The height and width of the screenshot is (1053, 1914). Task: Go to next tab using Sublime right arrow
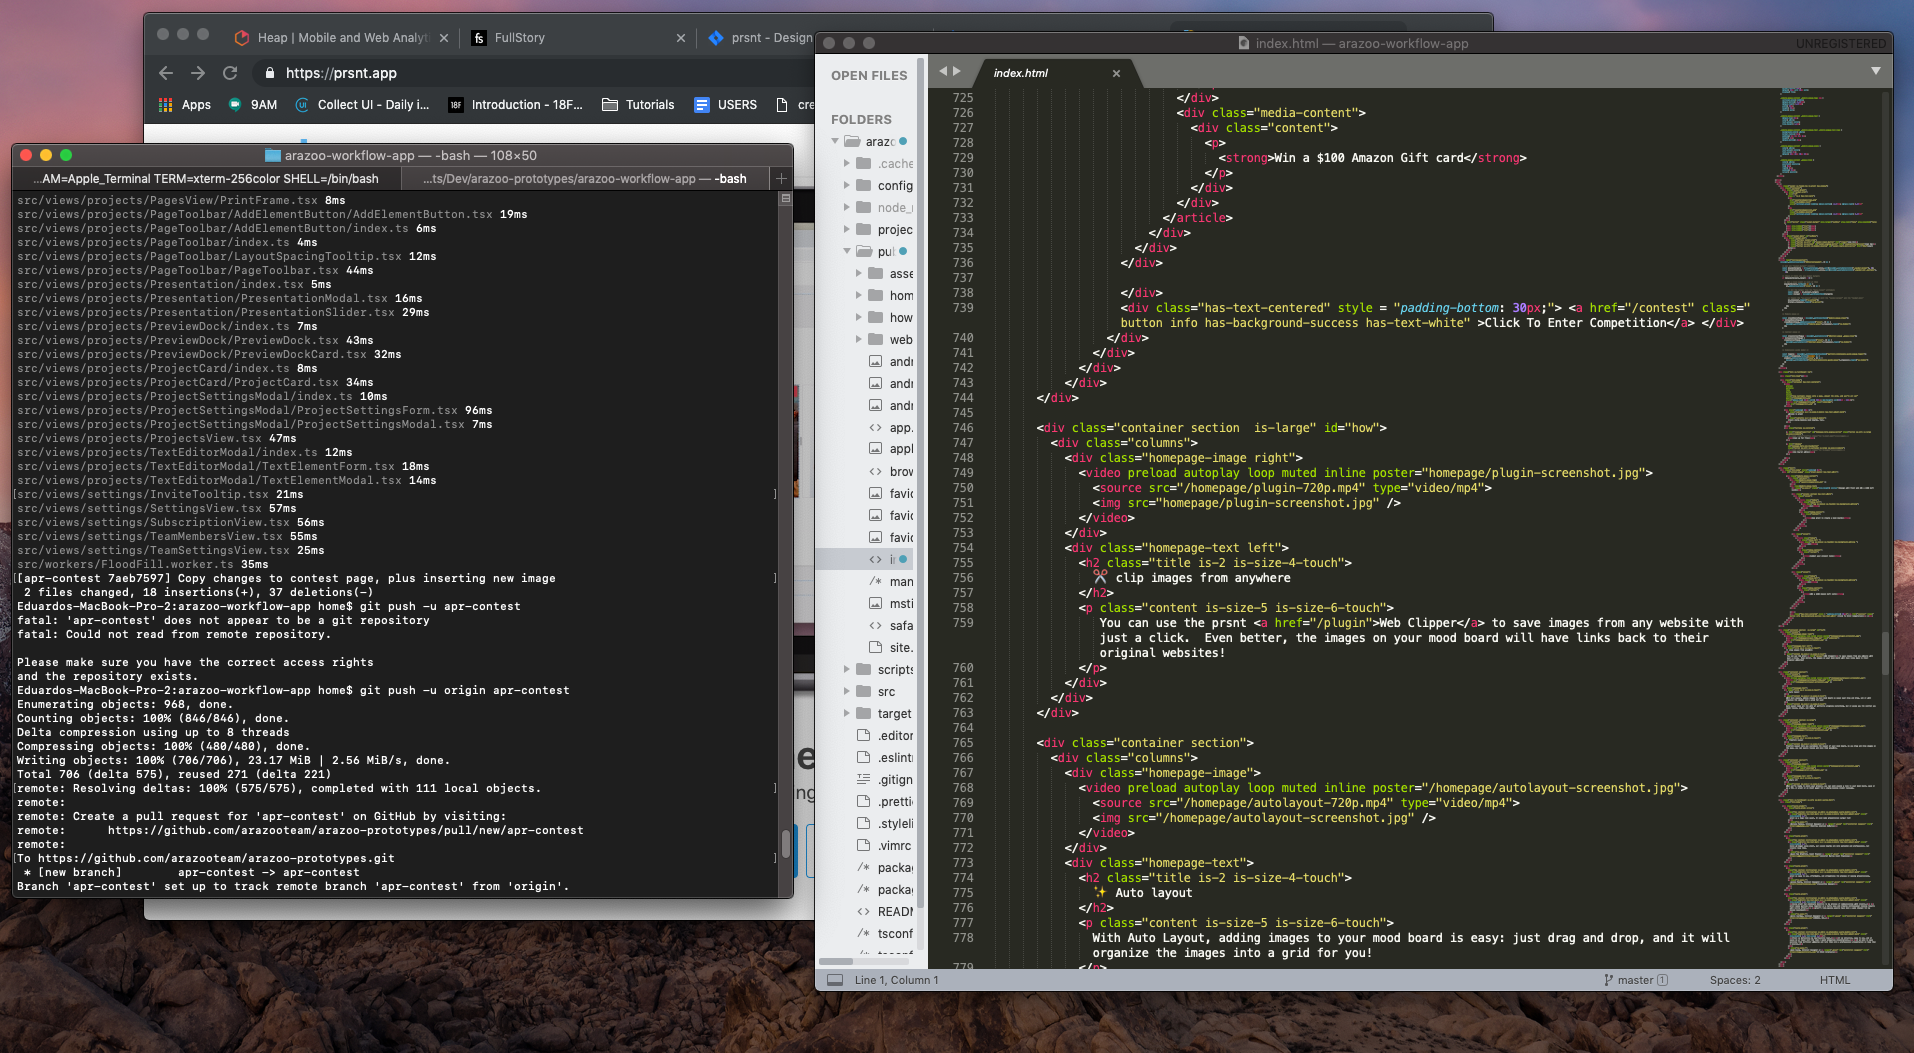(x=957, y=71)
